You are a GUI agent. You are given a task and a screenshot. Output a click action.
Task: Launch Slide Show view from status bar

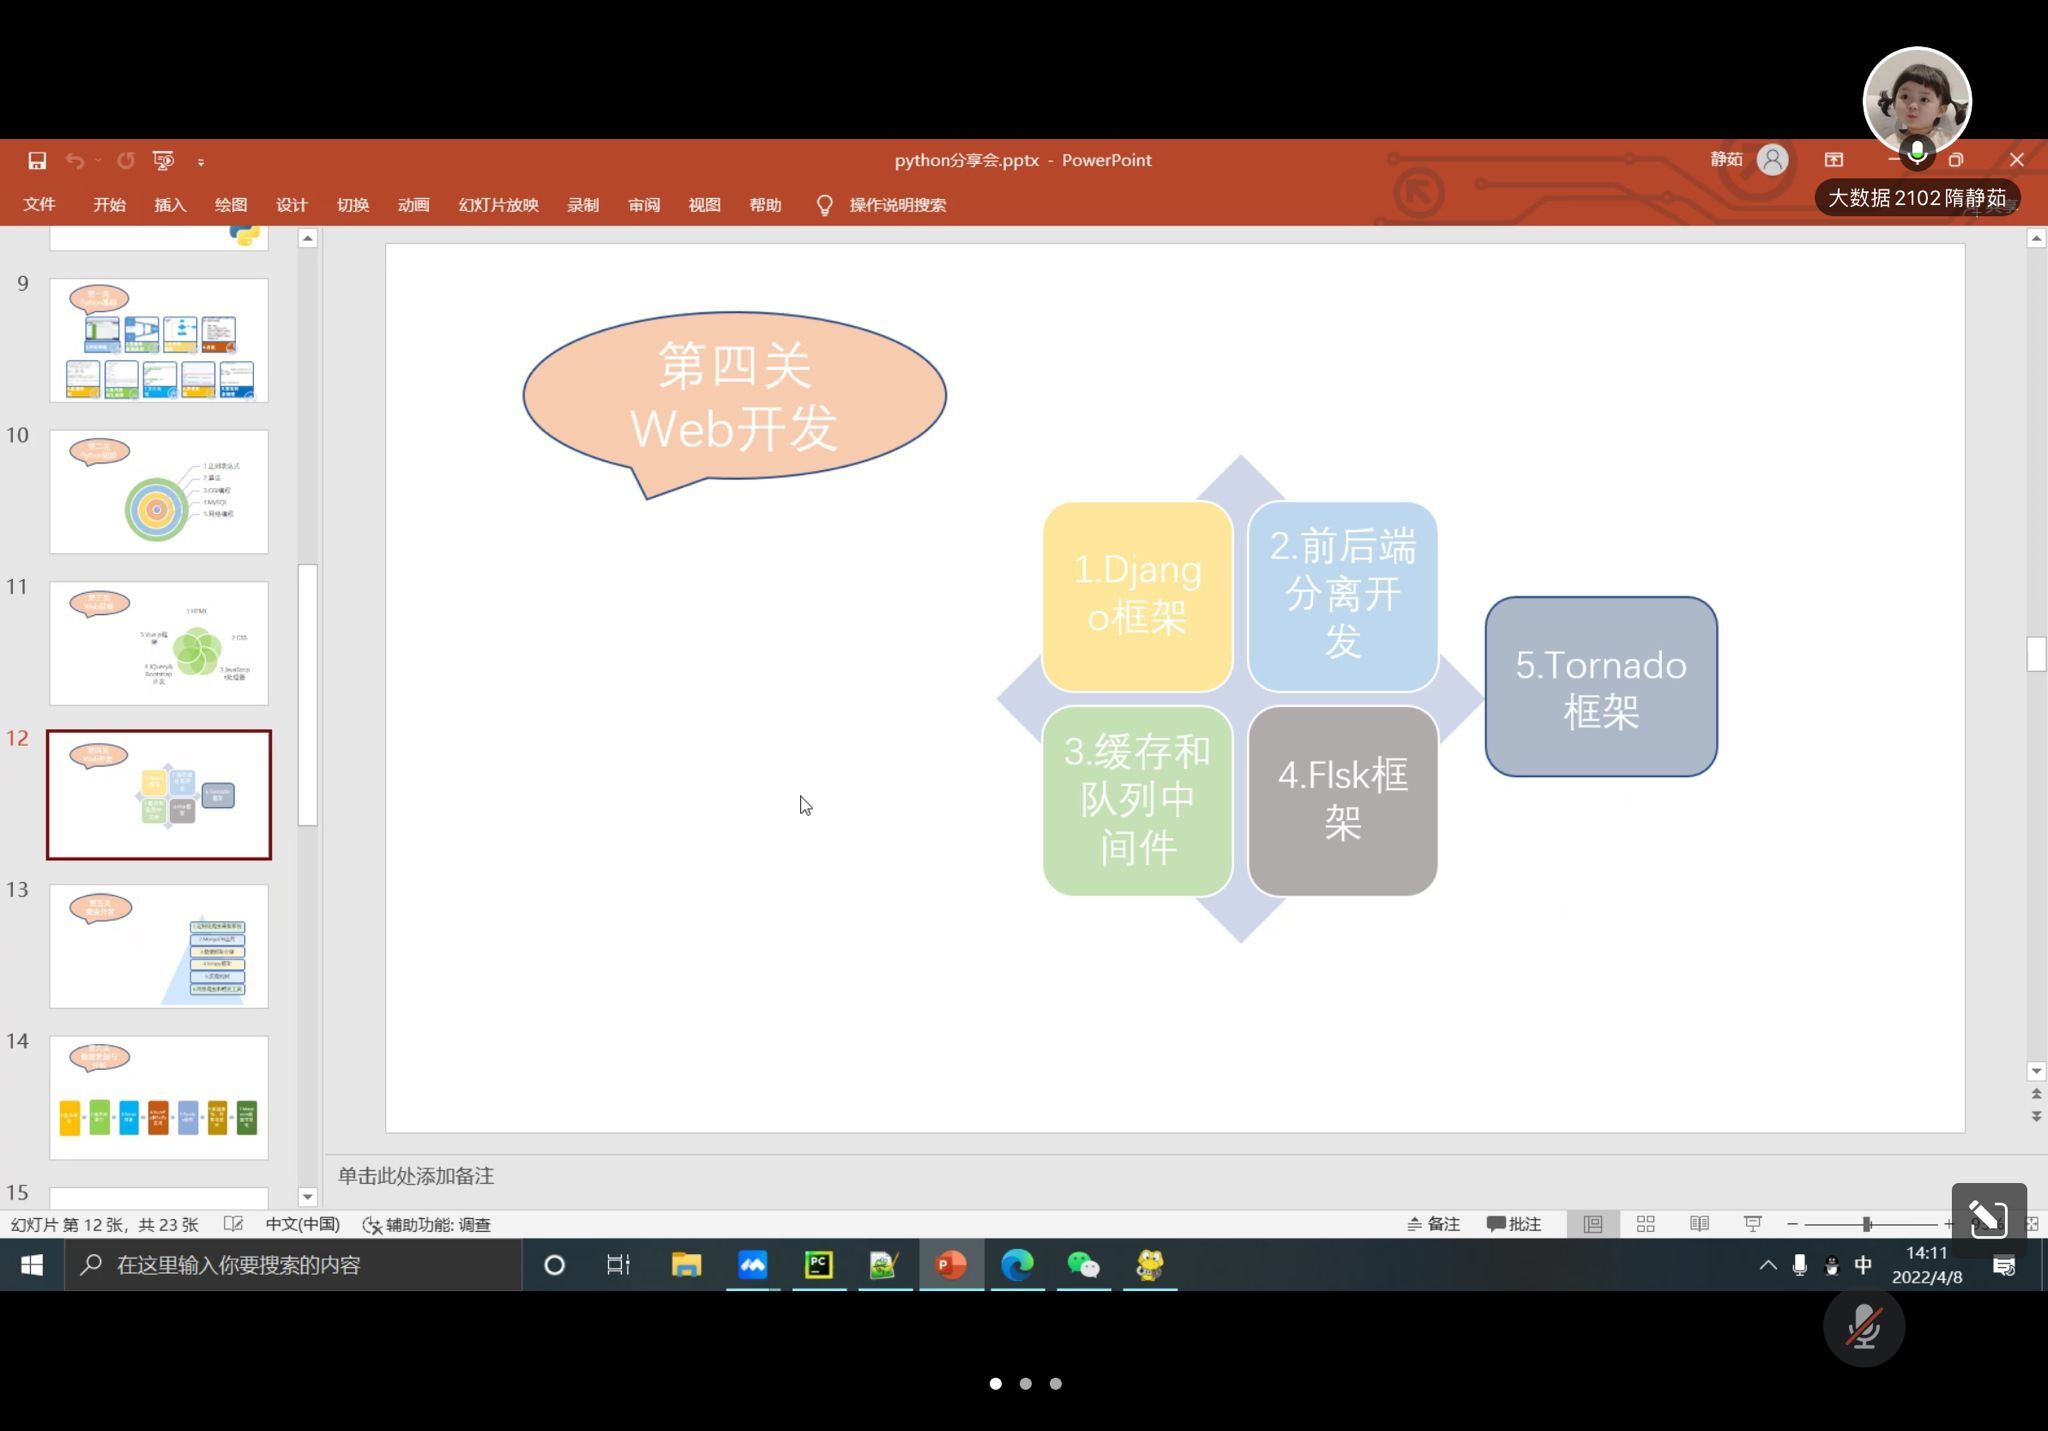[1752, 1224]
